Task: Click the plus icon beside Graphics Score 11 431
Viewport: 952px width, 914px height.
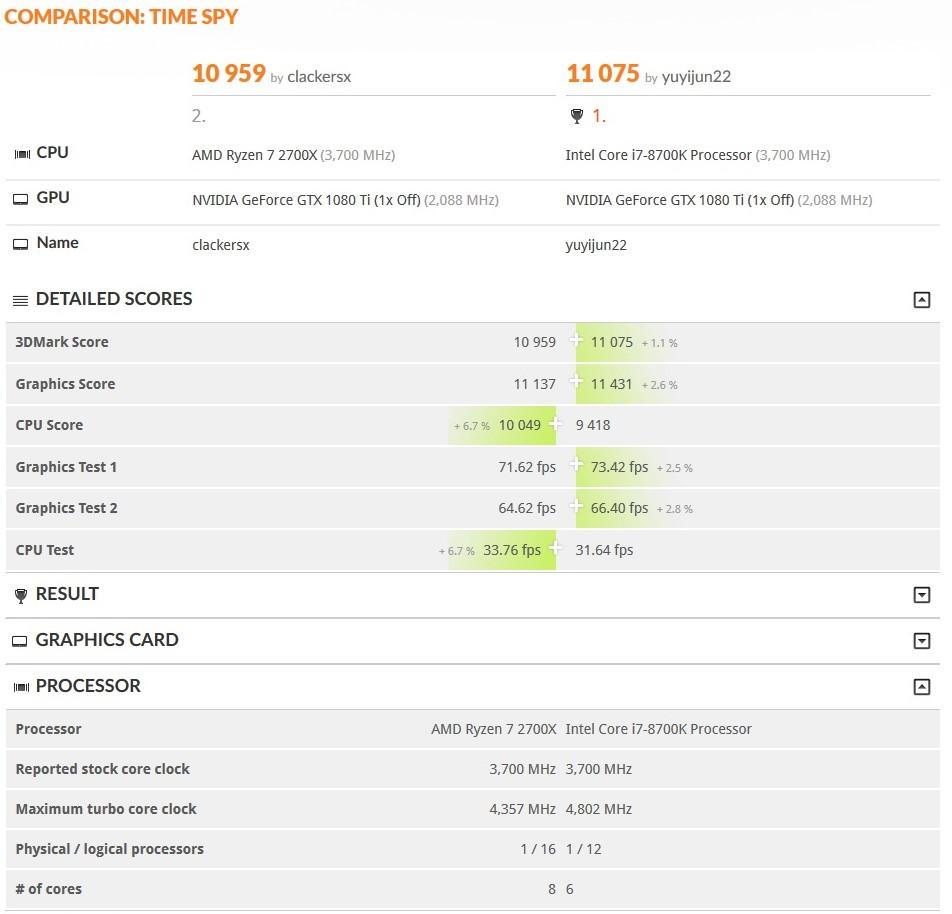Action: (576, 383)
